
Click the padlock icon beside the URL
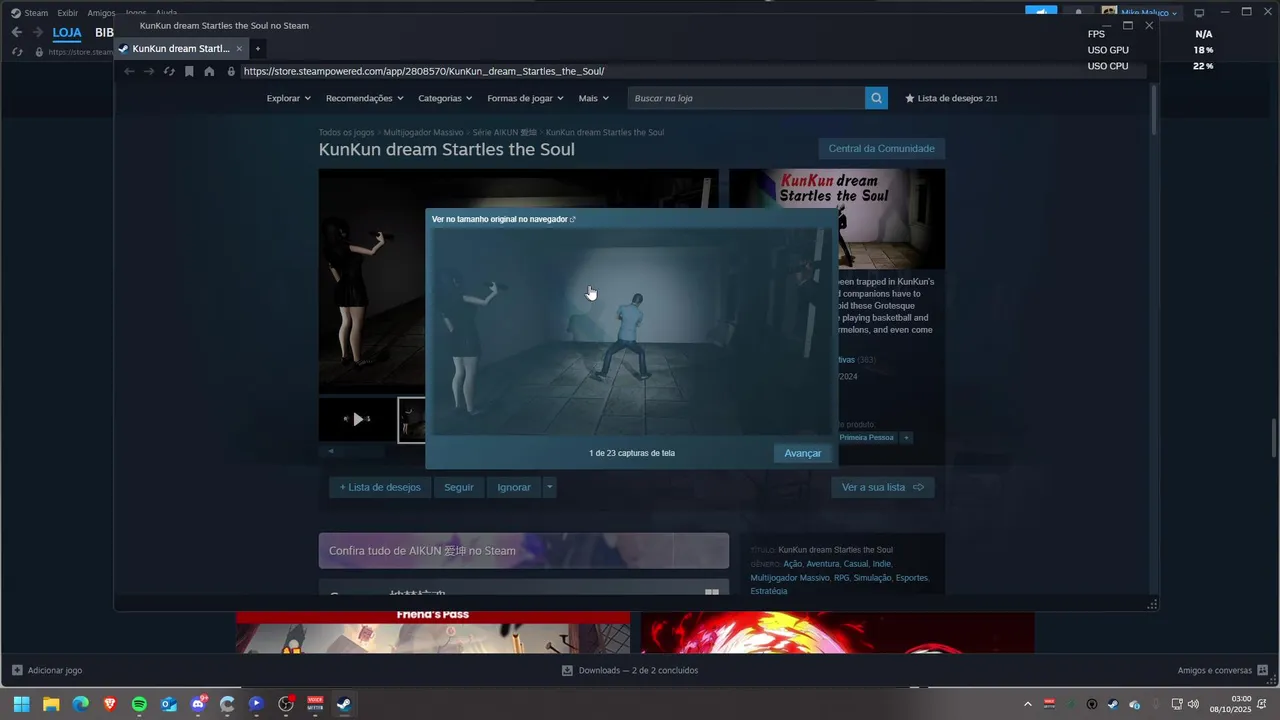(231, 71)
